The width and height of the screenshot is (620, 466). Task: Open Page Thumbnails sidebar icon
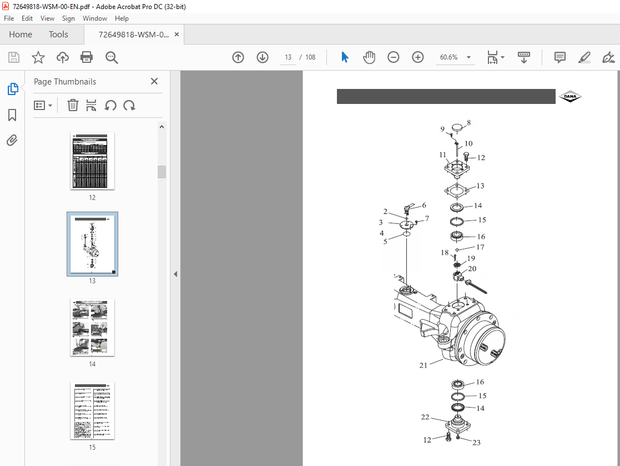click(13, 89)
